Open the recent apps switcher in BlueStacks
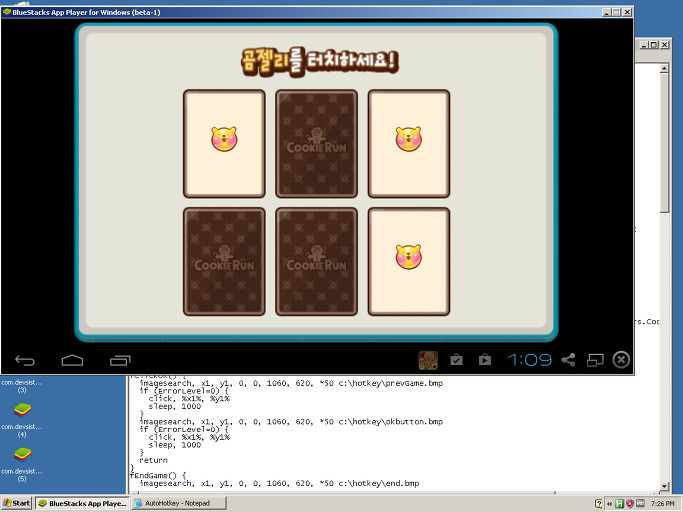 tap(120, 360)
